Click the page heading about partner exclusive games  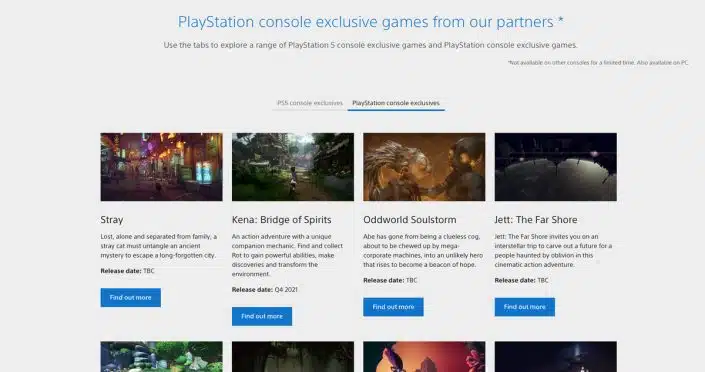coord(370,22)
